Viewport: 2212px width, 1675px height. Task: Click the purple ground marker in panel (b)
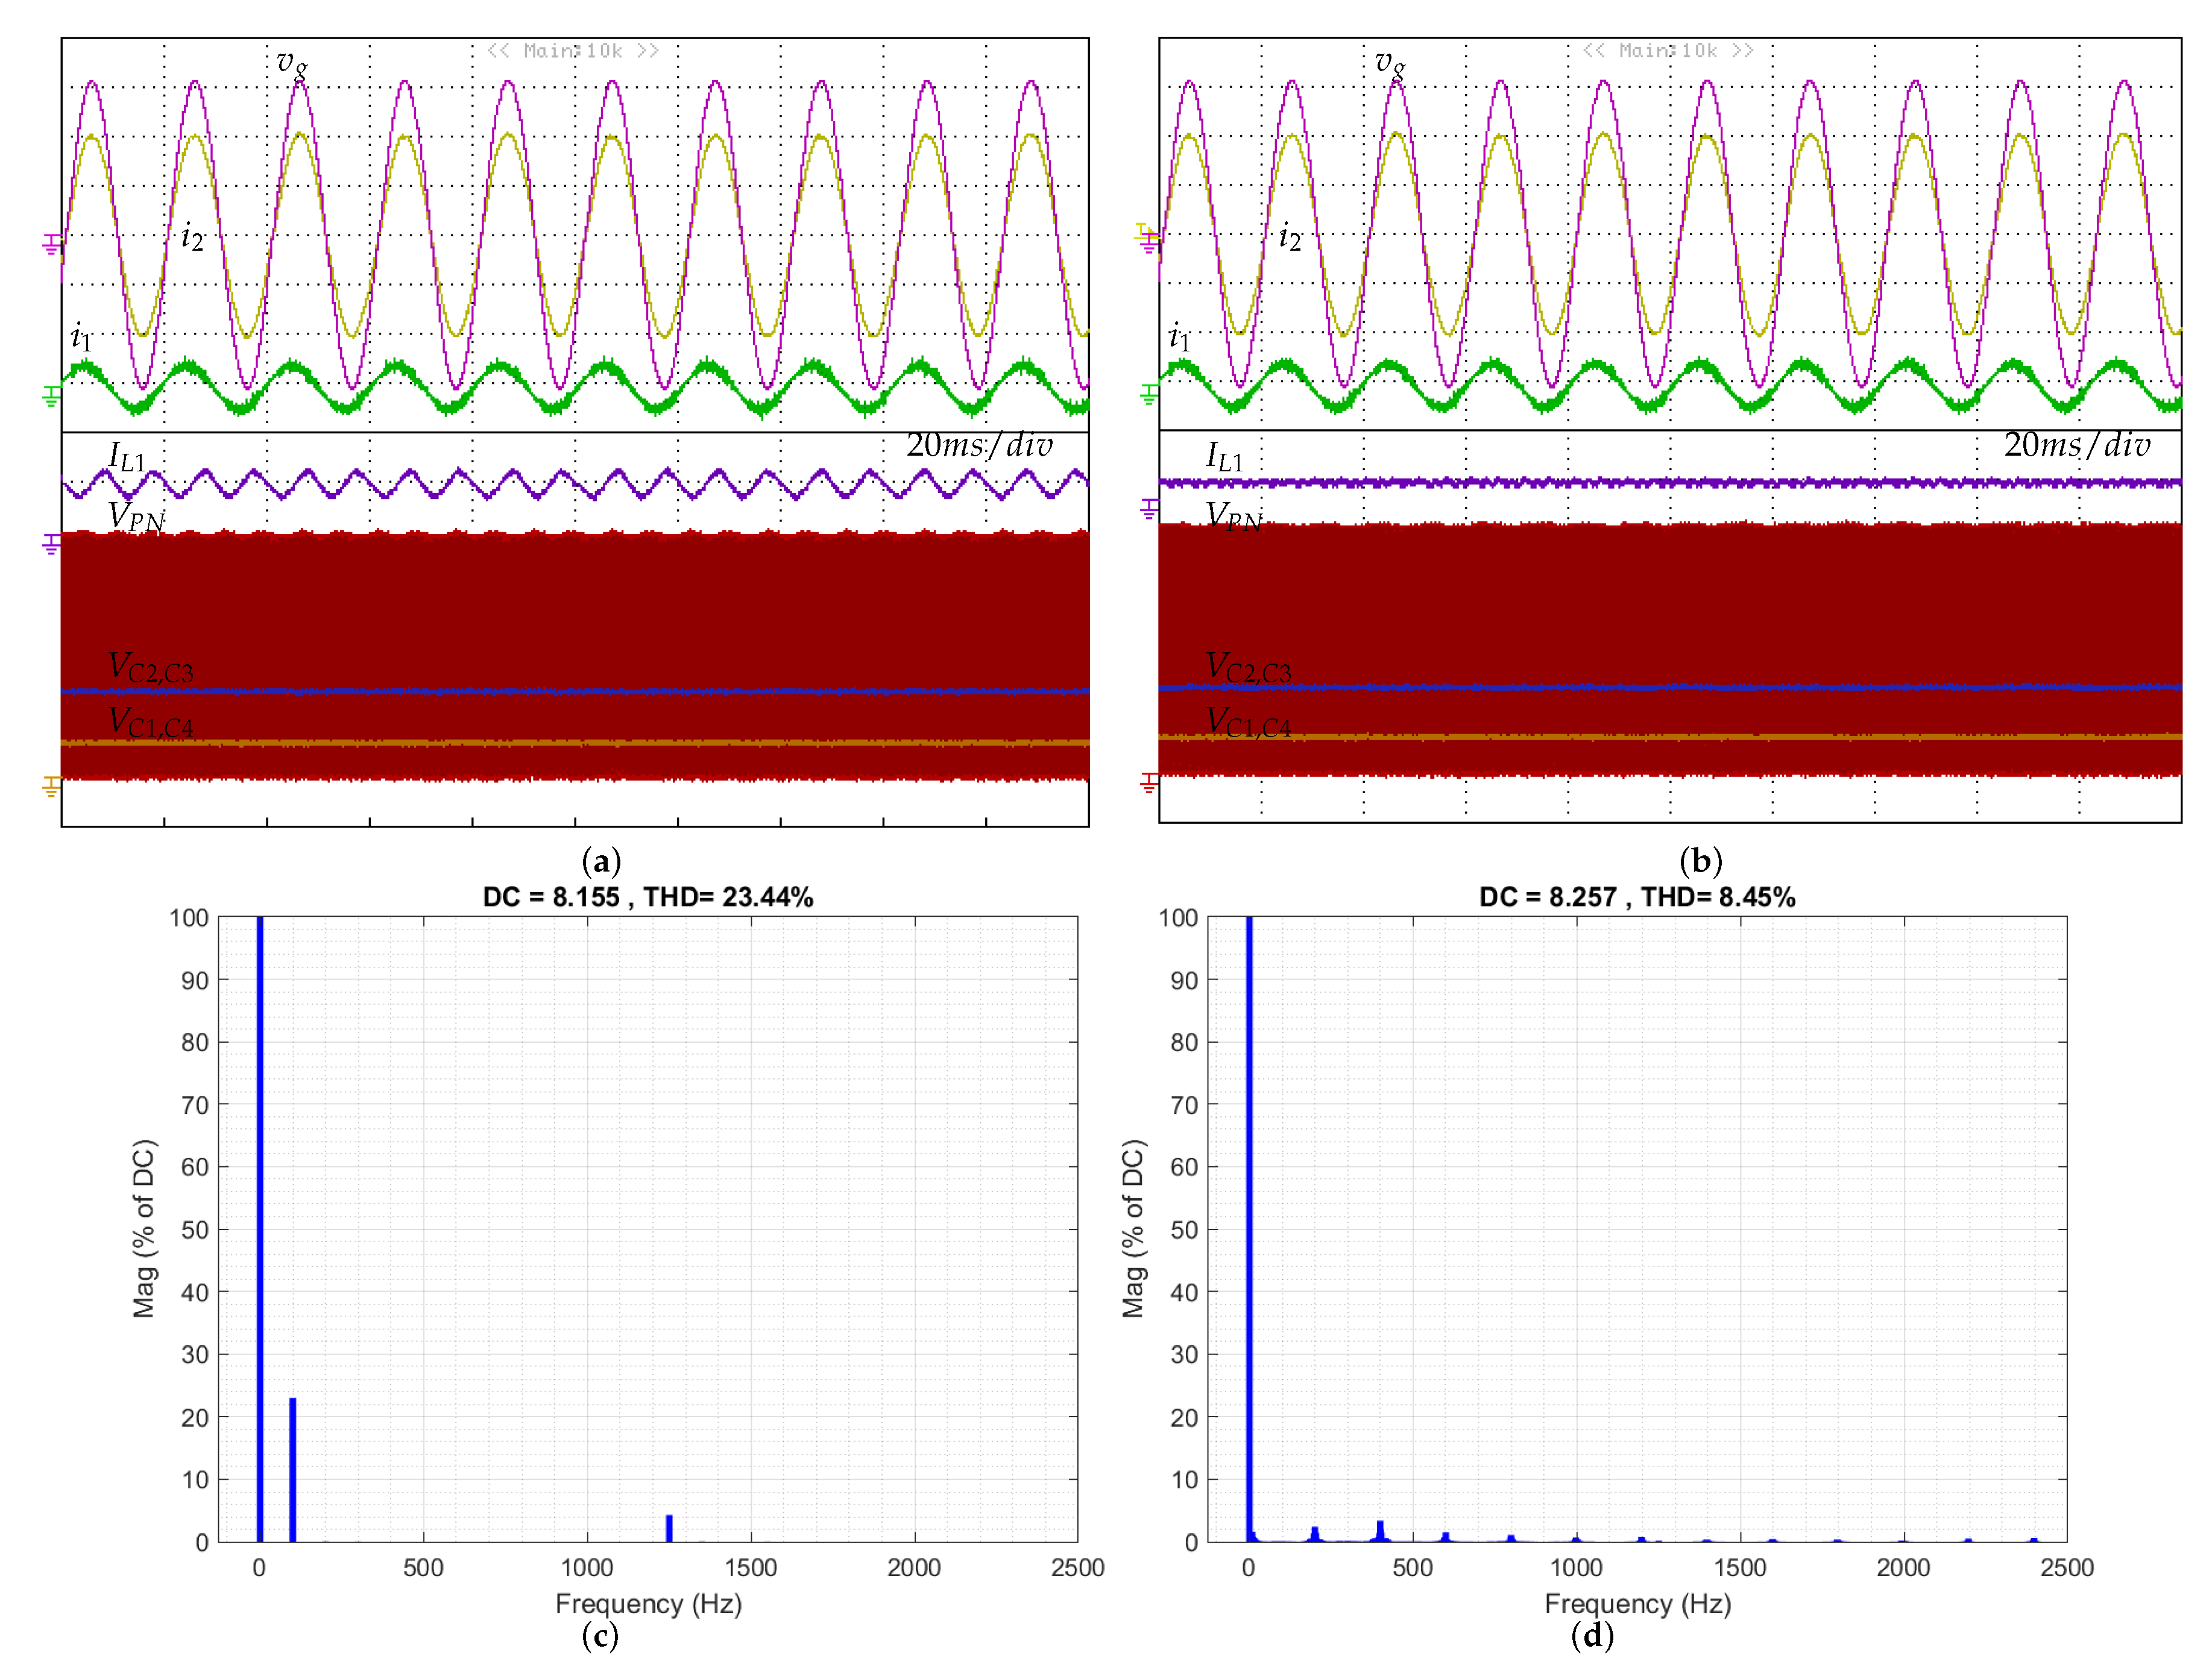coord(1149,509)
